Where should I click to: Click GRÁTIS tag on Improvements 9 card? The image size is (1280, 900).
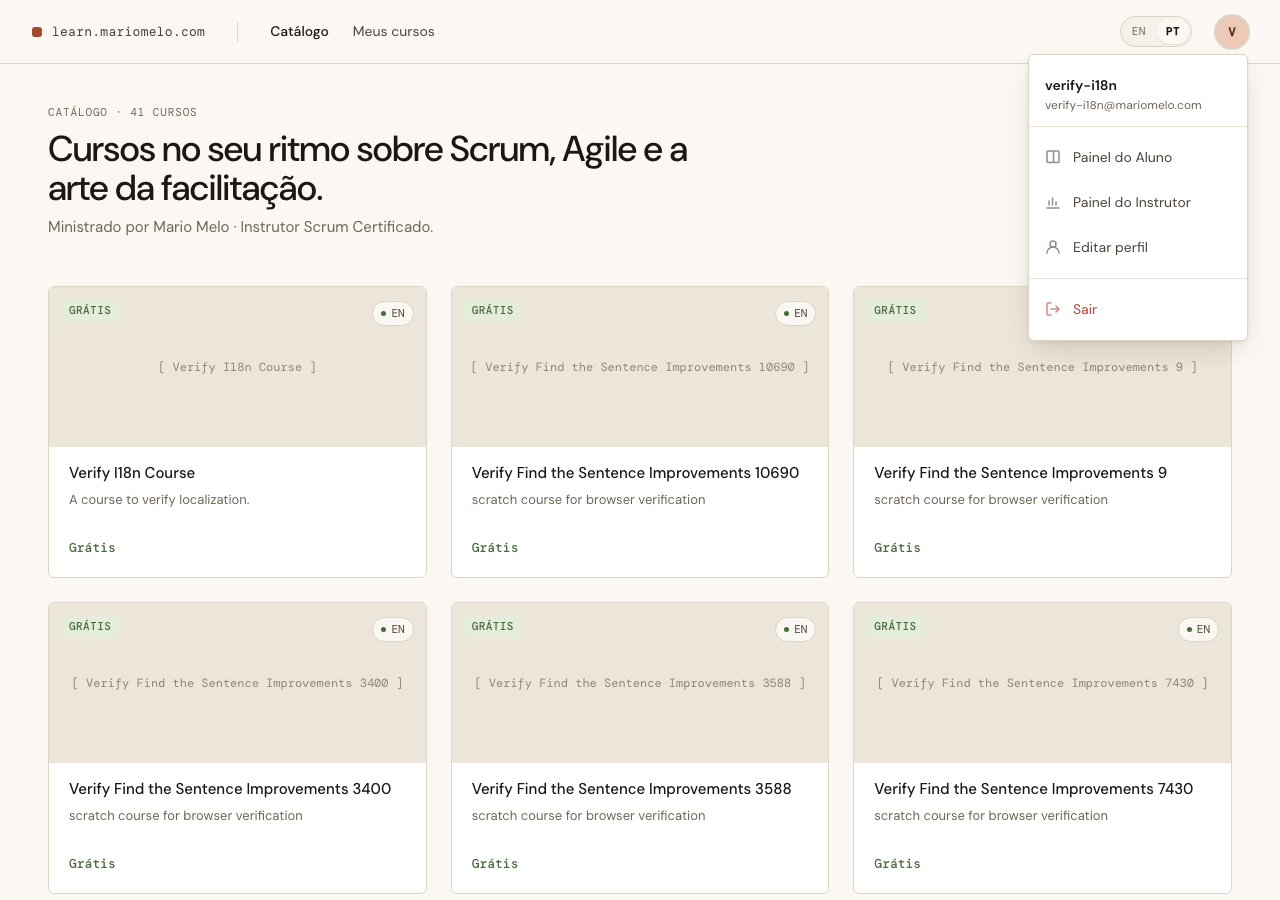895,311
